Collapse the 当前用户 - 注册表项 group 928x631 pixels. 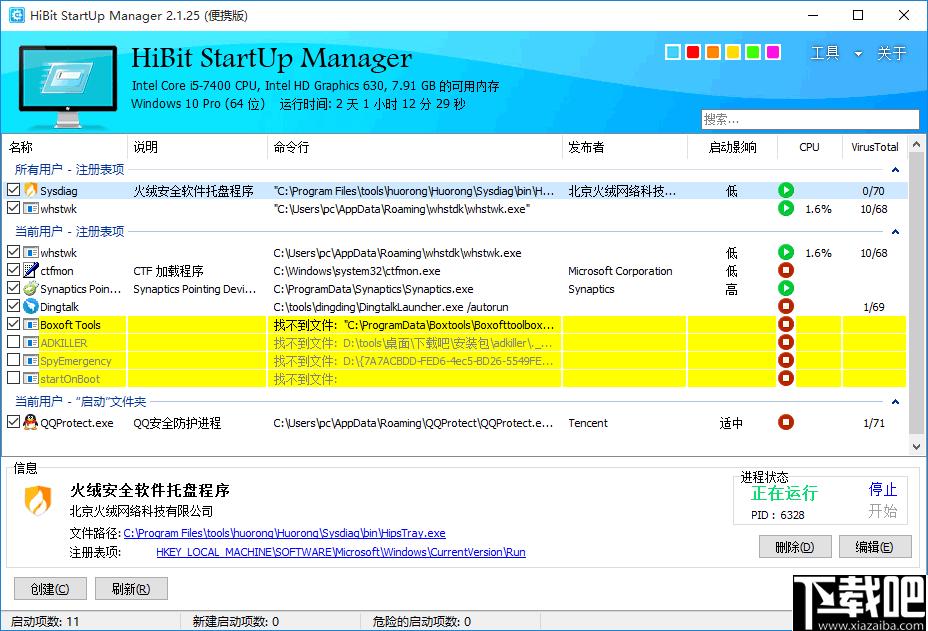coord(895,231)
